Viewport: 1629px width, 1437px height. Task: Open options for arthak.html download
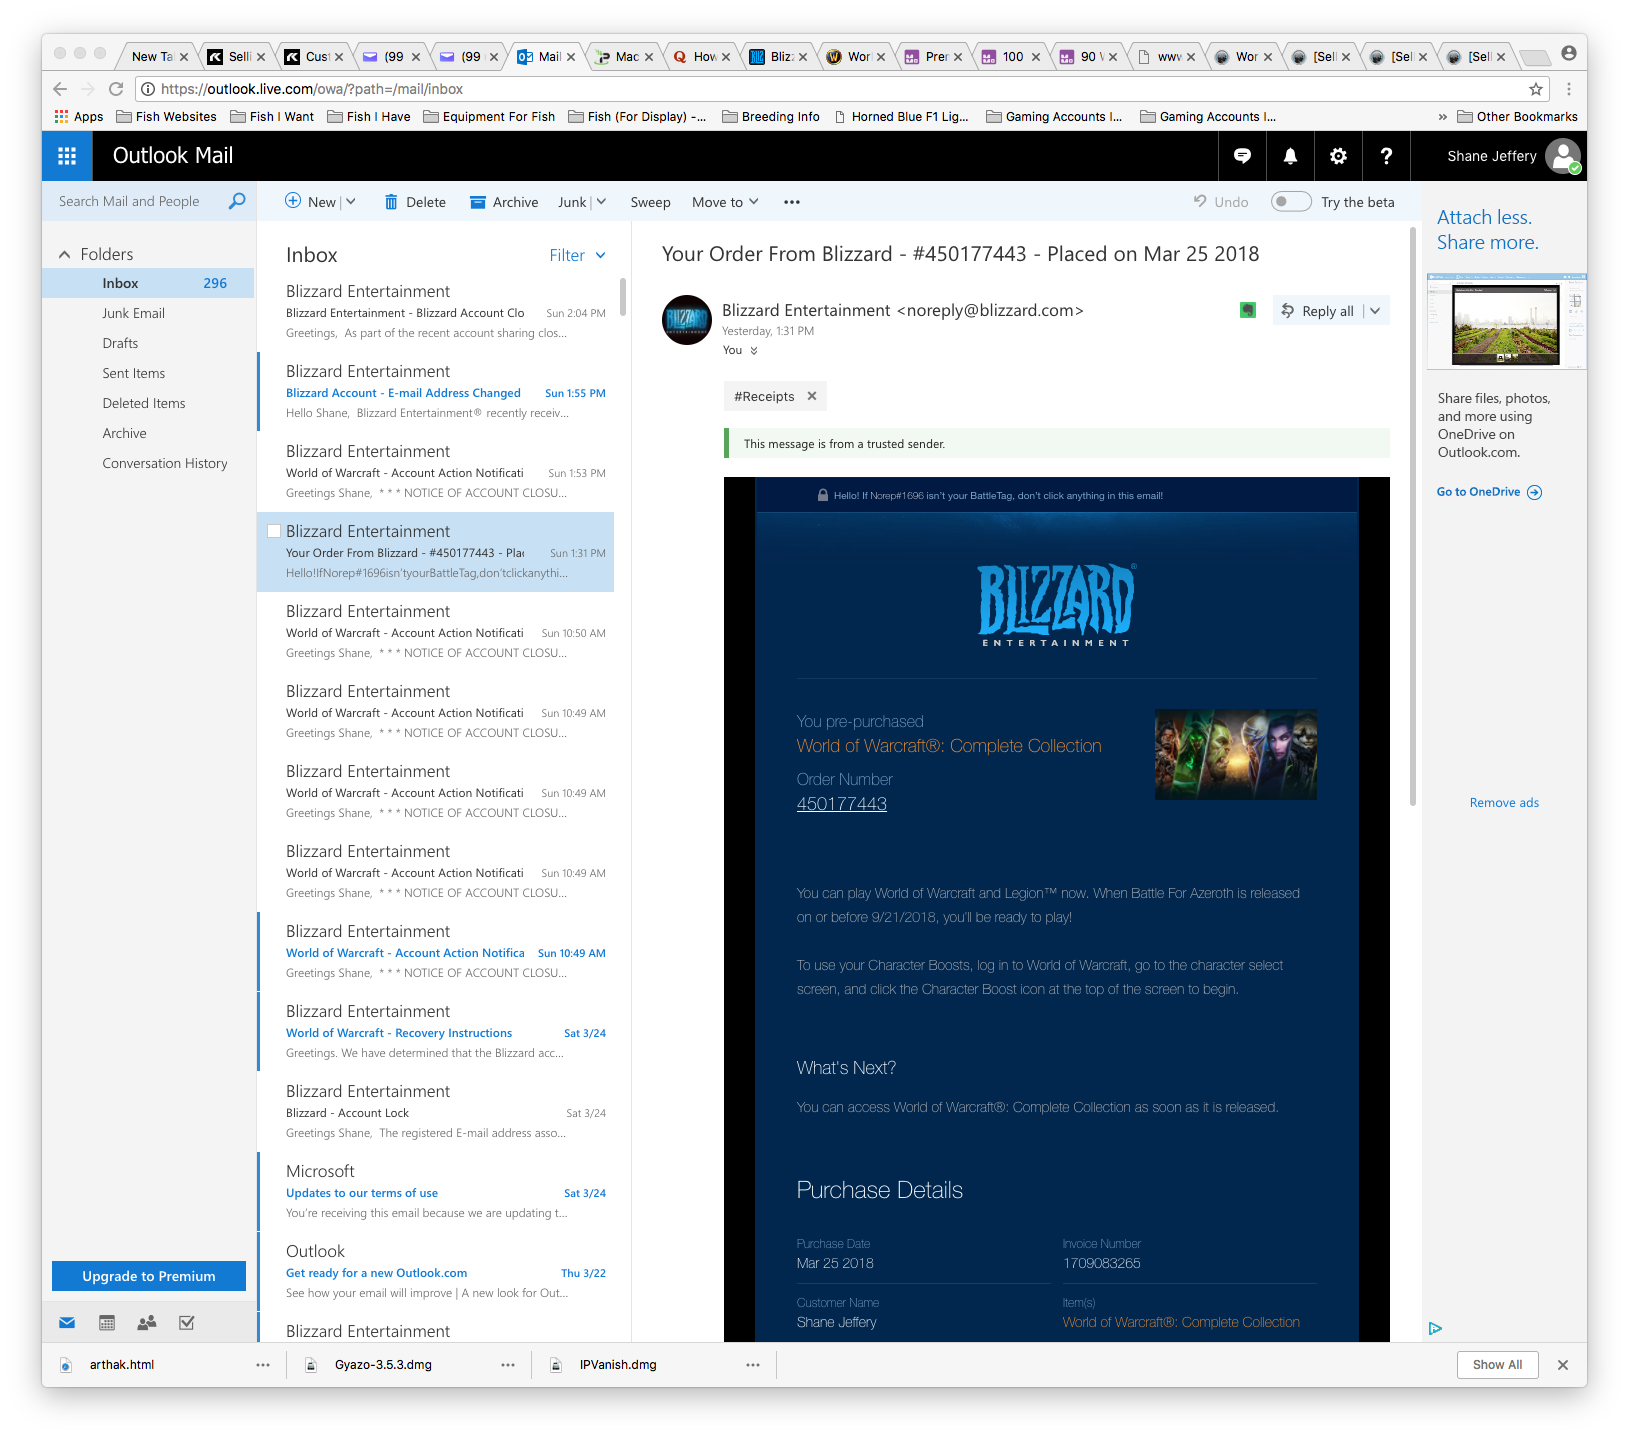coord(263,1365)
